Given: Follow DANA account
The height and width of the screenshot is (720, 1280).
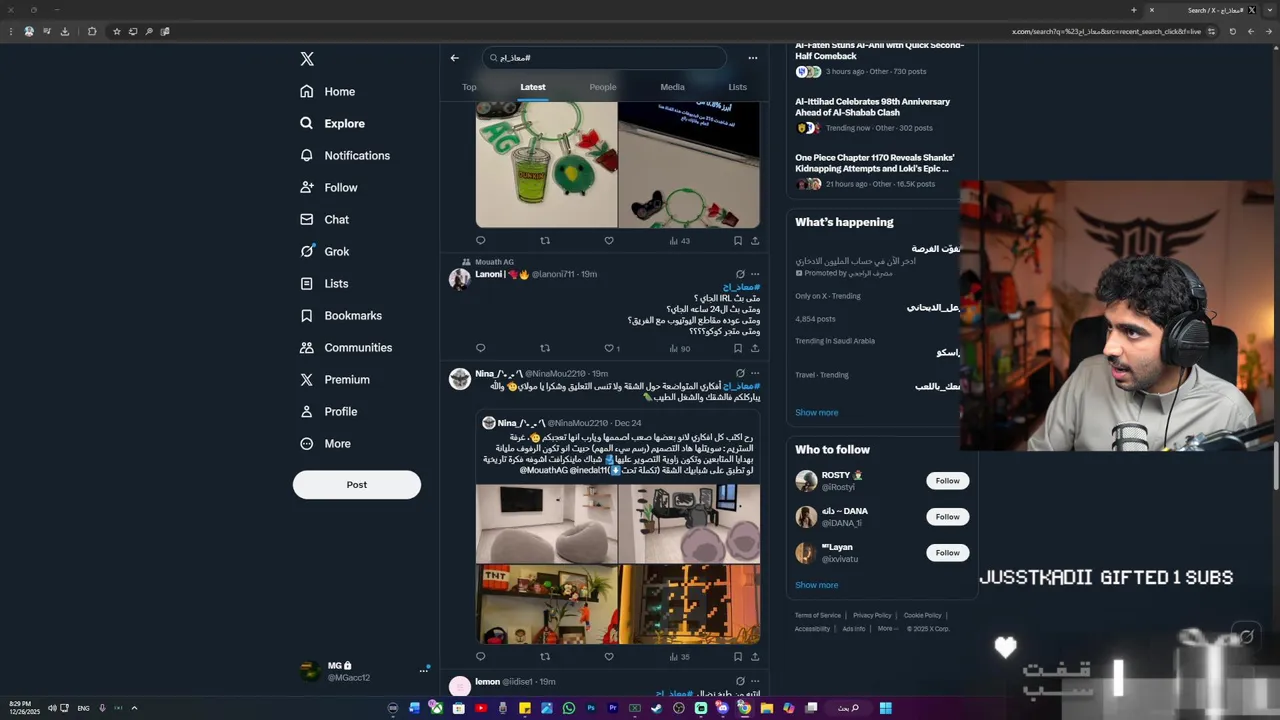Looking at the screenshot, I should [947, 517].
